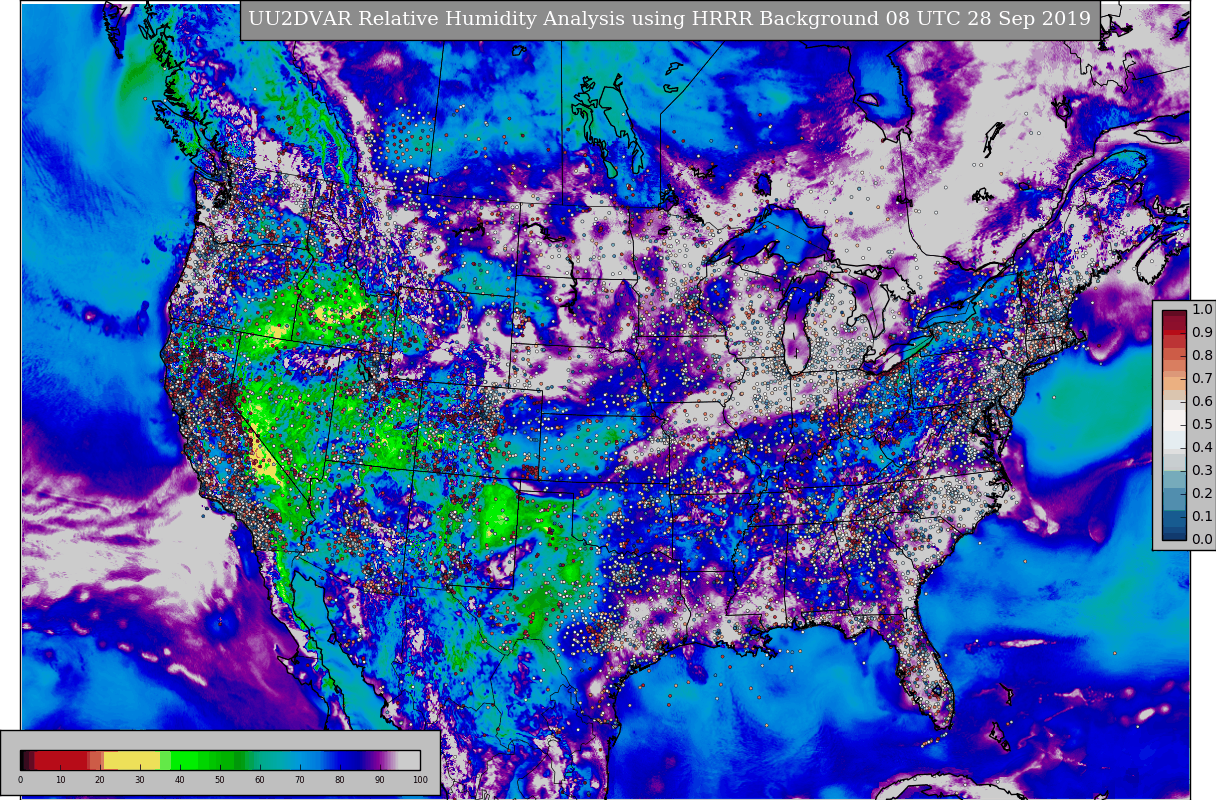
Task: Click the 0.7 label on the right colorbar
Action: tap(1202, 379)
